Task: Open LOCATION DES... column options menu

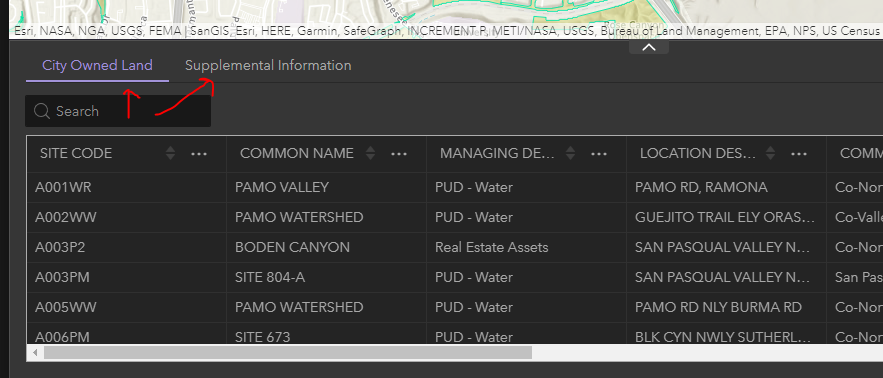Action: coord(799,153)
